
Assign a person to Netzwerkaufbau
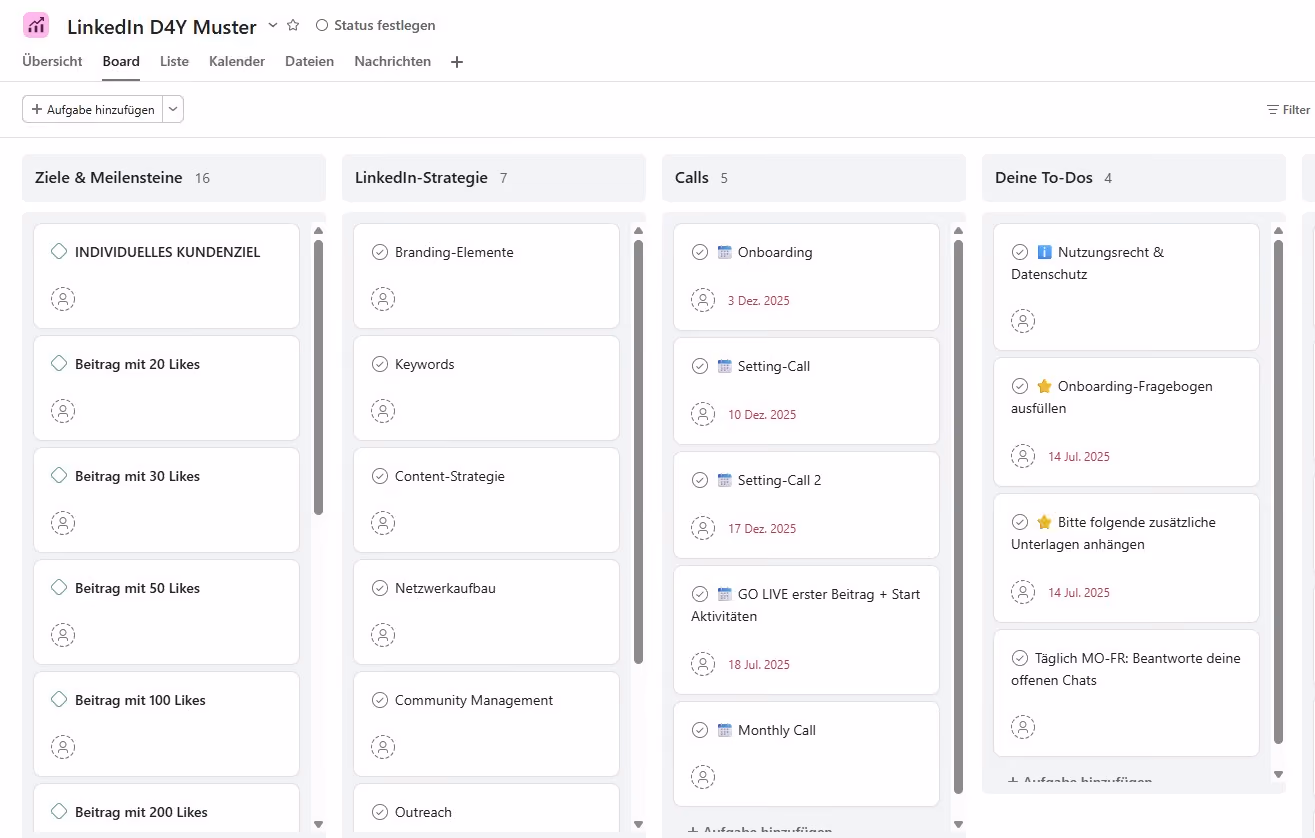click(x=383, y=635)
